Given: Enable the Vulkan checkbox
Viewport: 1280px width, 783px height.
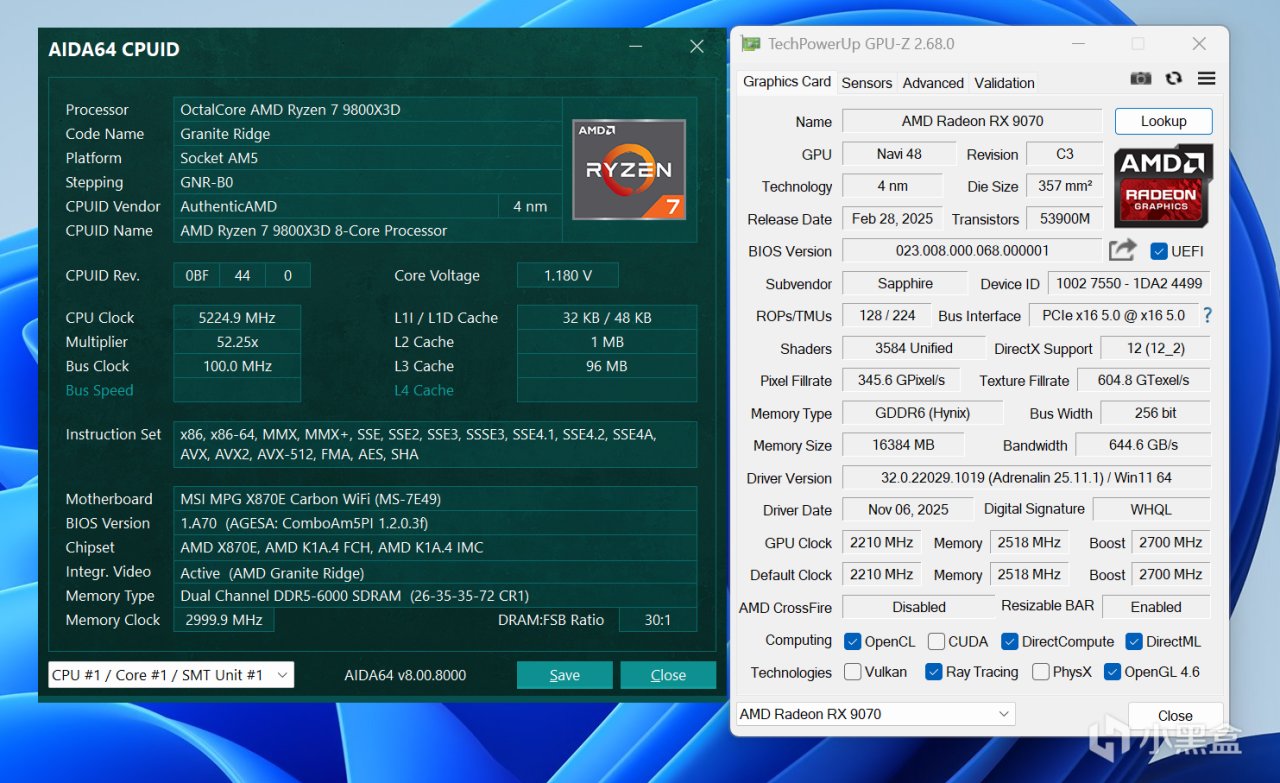Looking at the screenshot, I should click(853, 672).
